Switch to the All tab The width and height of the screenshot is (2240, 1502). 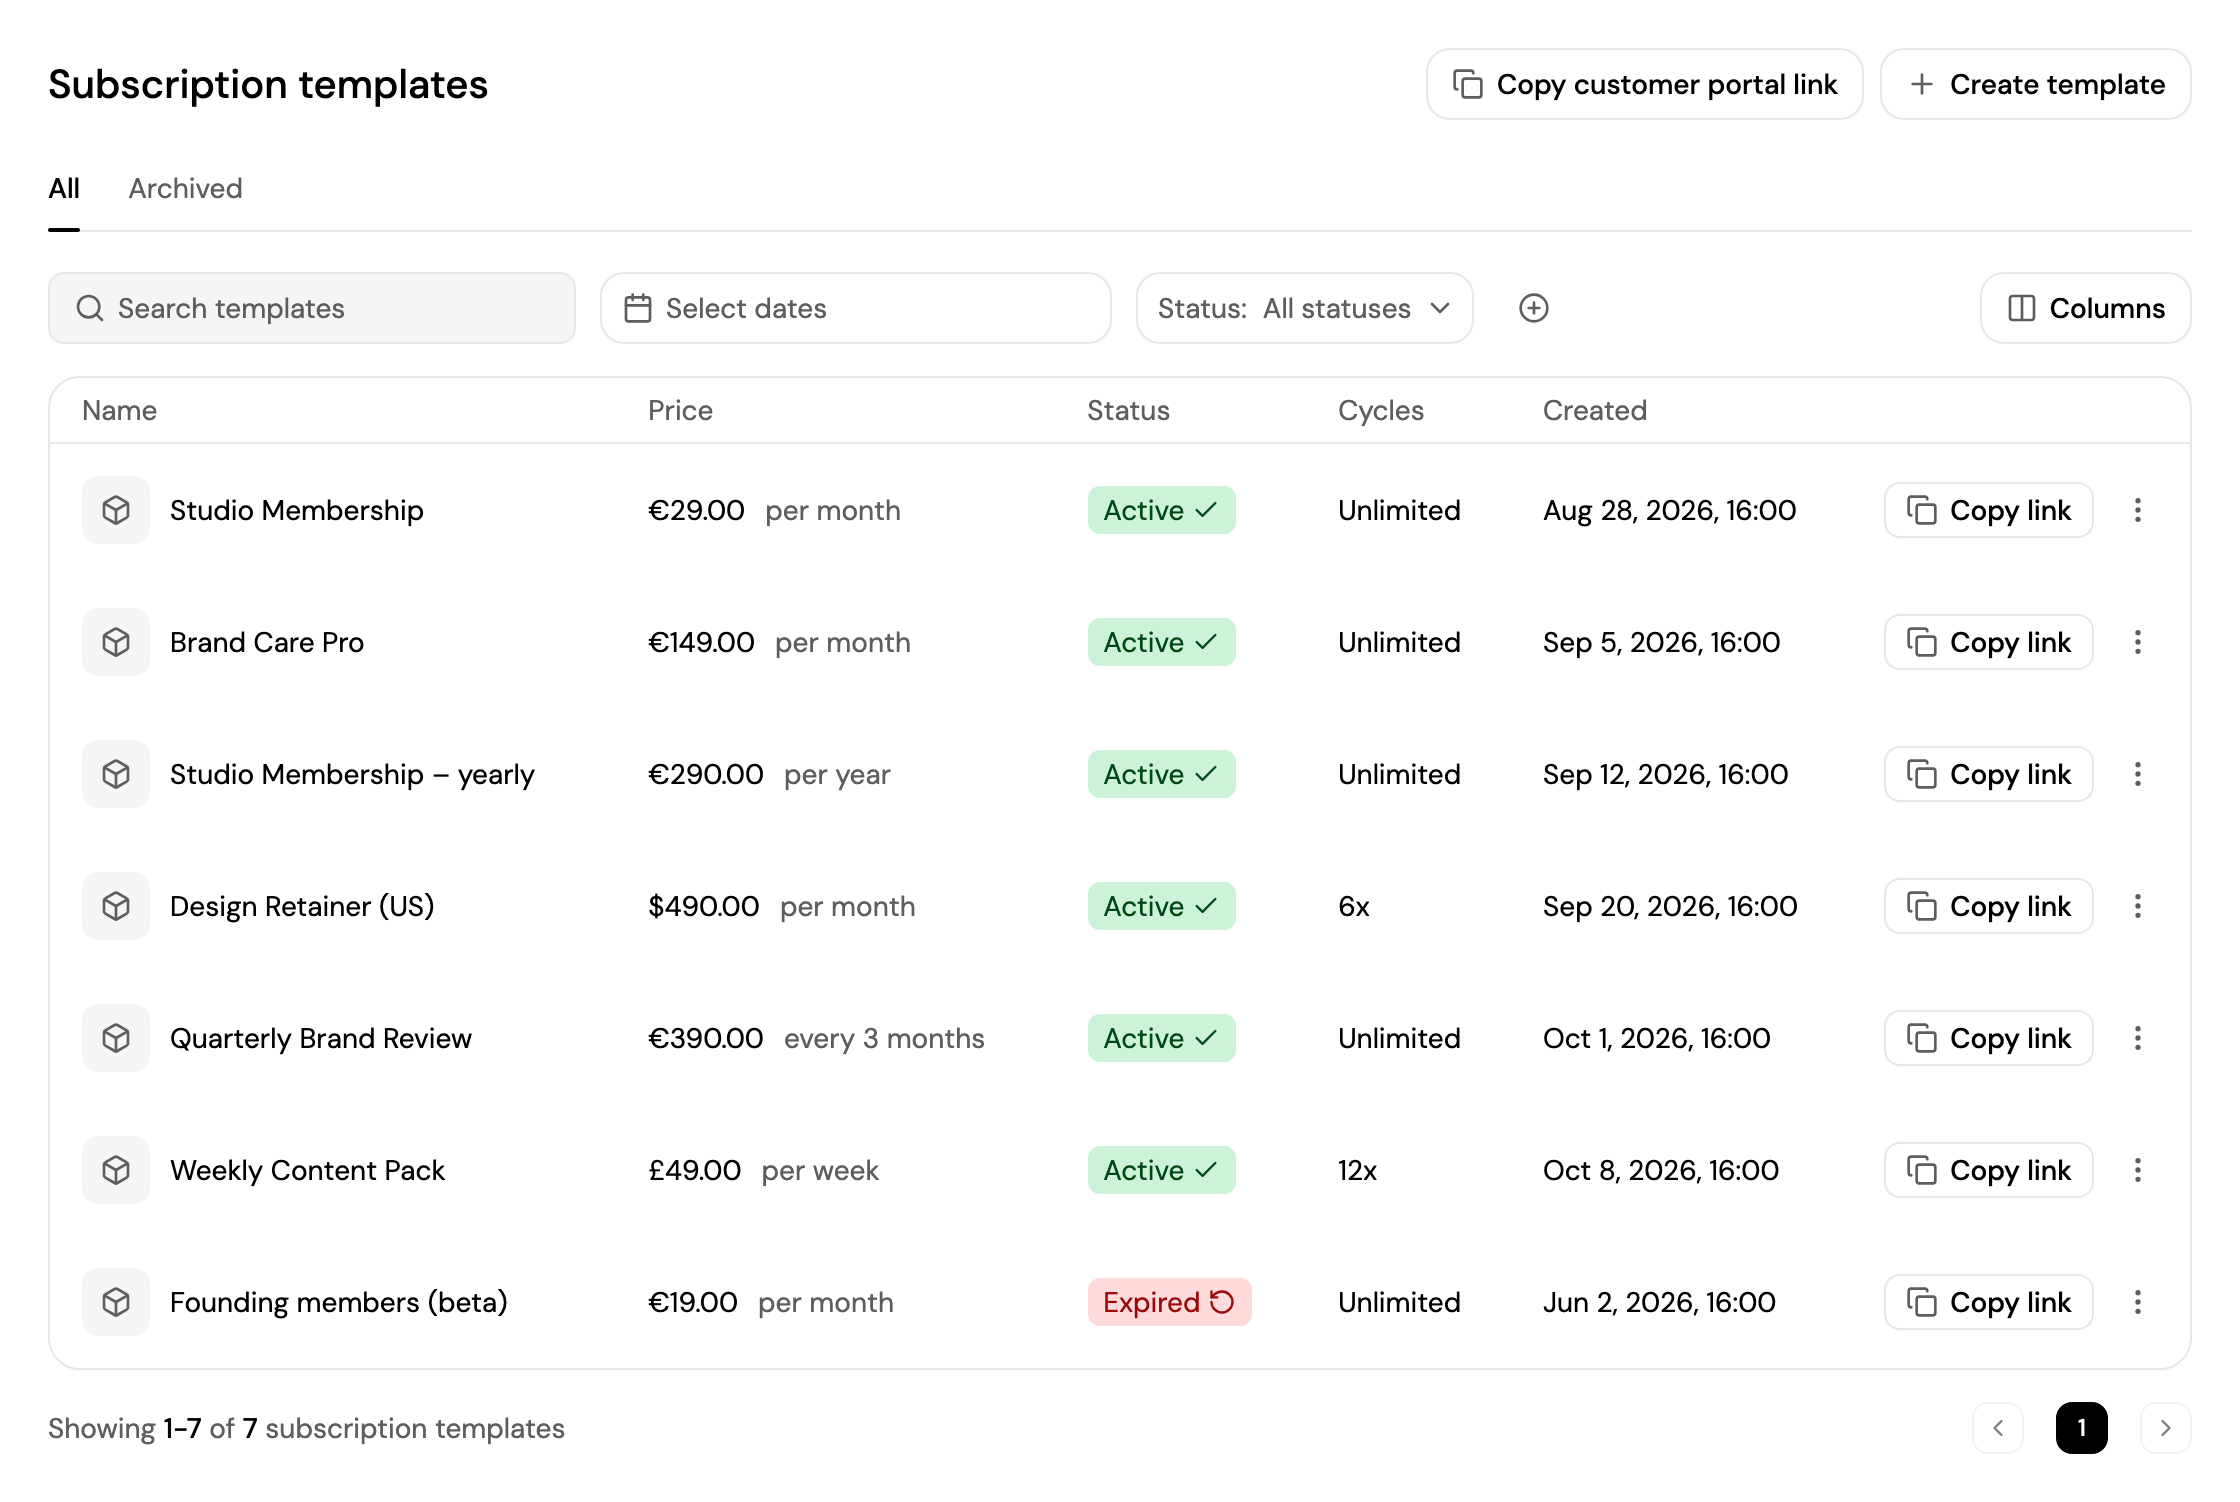(64, 189)
